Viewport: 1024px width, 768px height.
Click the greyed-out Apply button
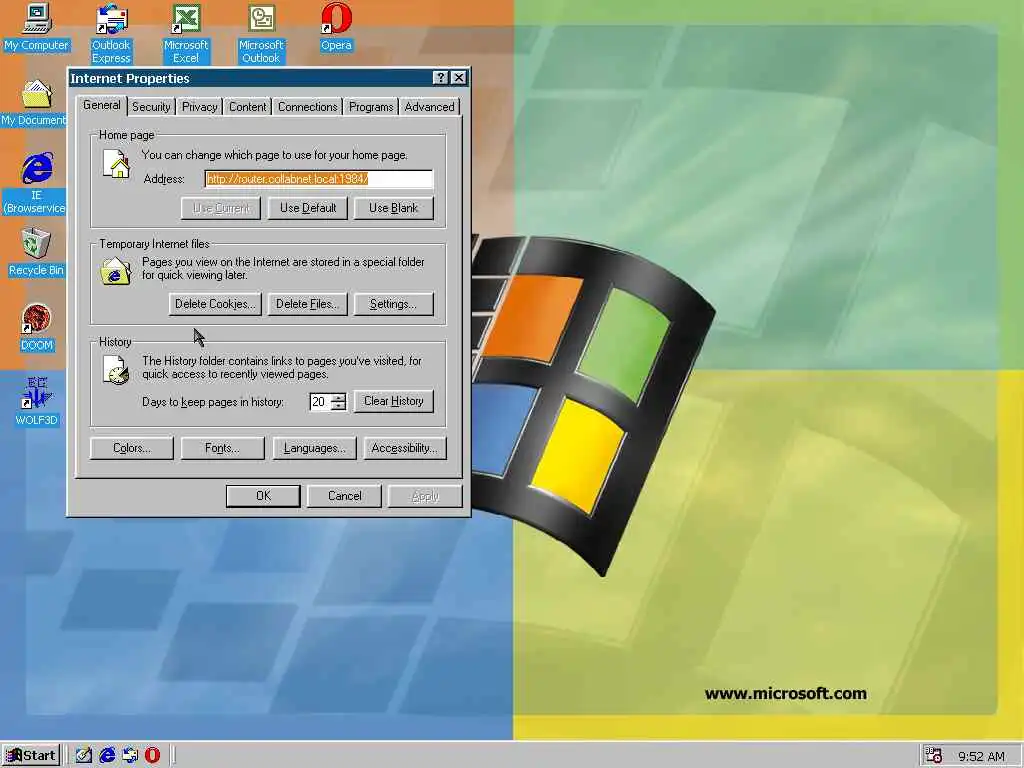pos(425,496)
